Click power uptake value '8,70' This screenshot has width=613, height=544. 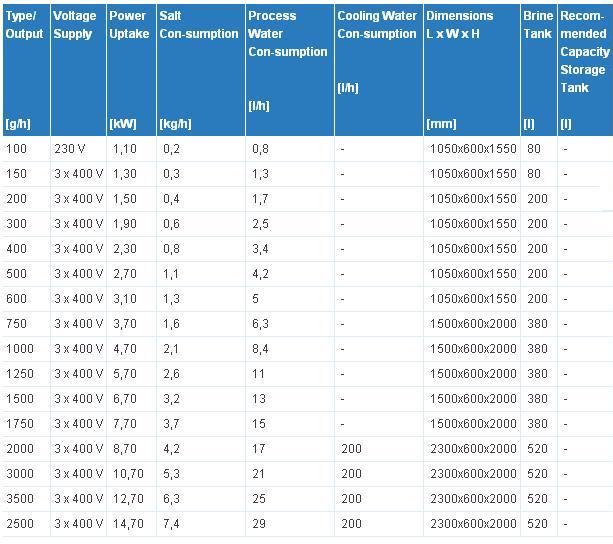tap(125, 449)
